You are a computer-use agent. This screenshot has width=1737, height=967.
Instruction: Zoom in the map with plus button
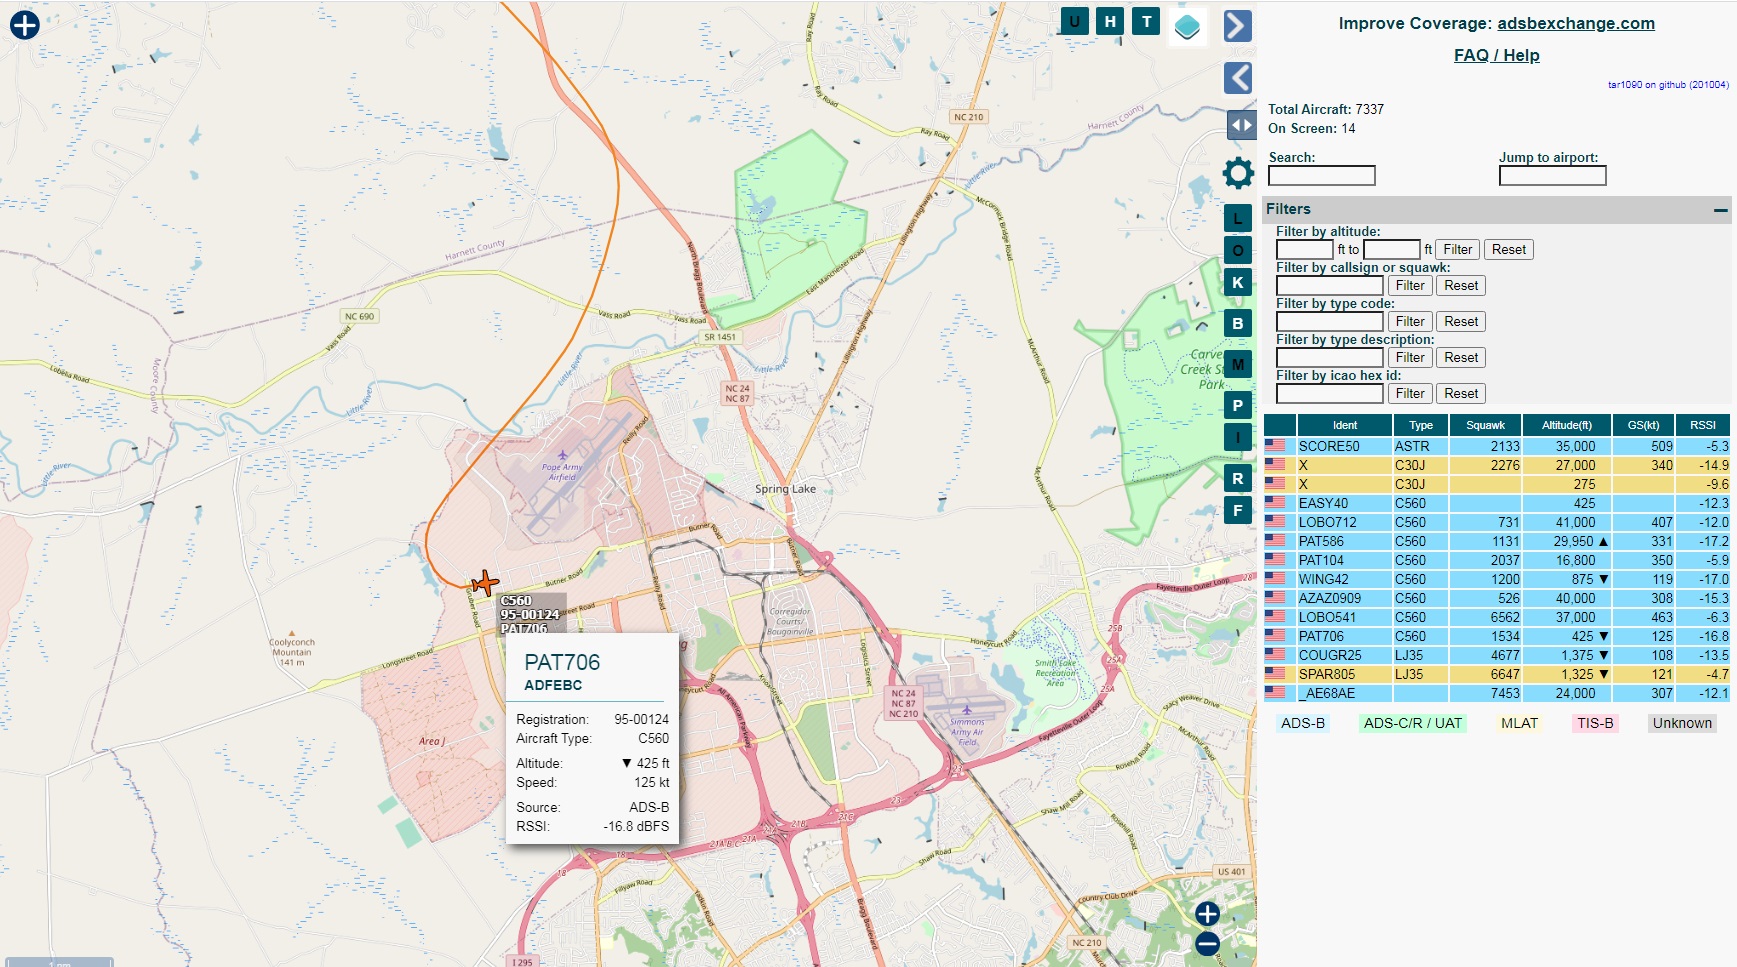tap(1207, 914)
